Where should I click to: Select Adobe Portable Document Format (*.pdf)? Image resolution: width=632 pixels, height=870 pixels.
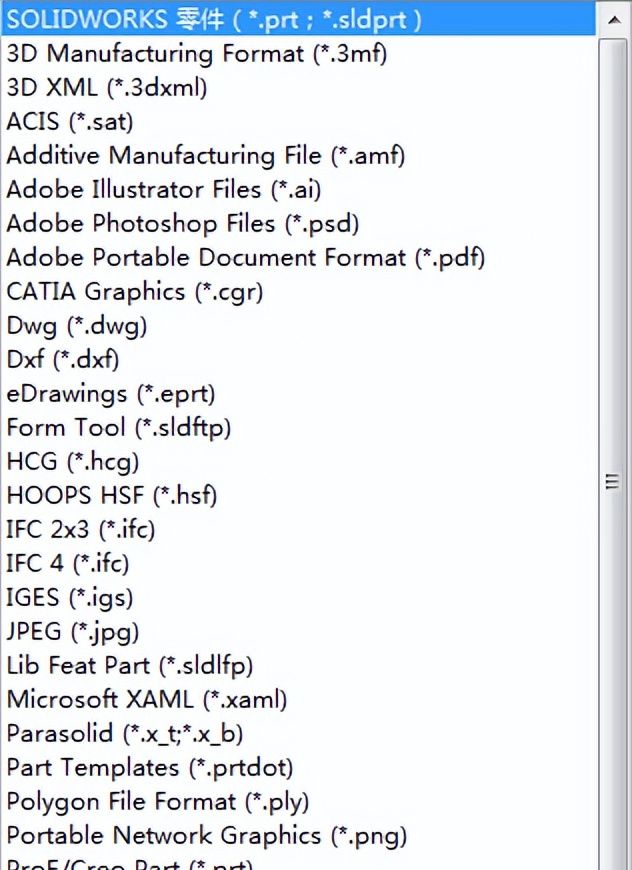(245, 257)
